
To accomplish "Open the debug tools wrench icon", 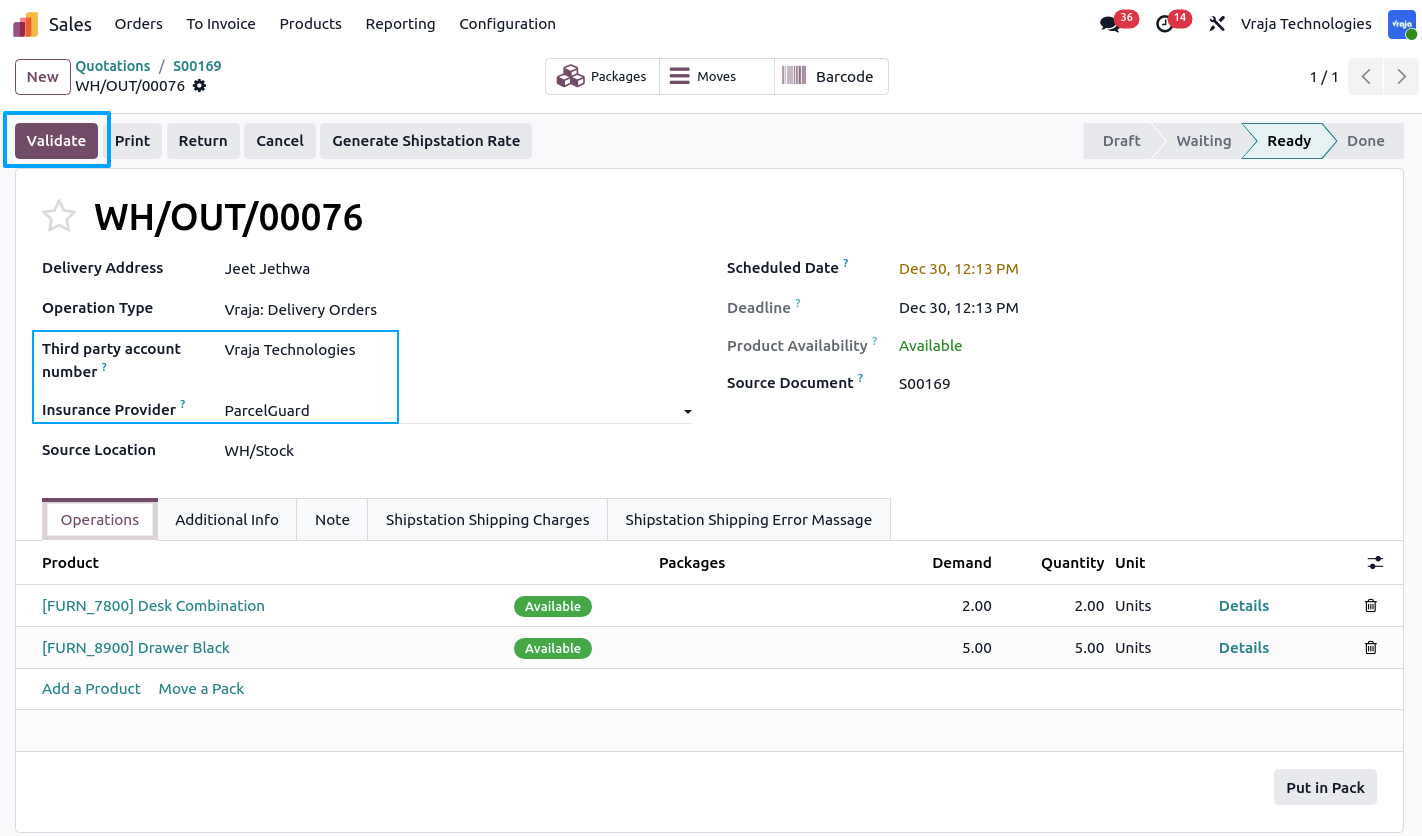I will (1217, 24).
